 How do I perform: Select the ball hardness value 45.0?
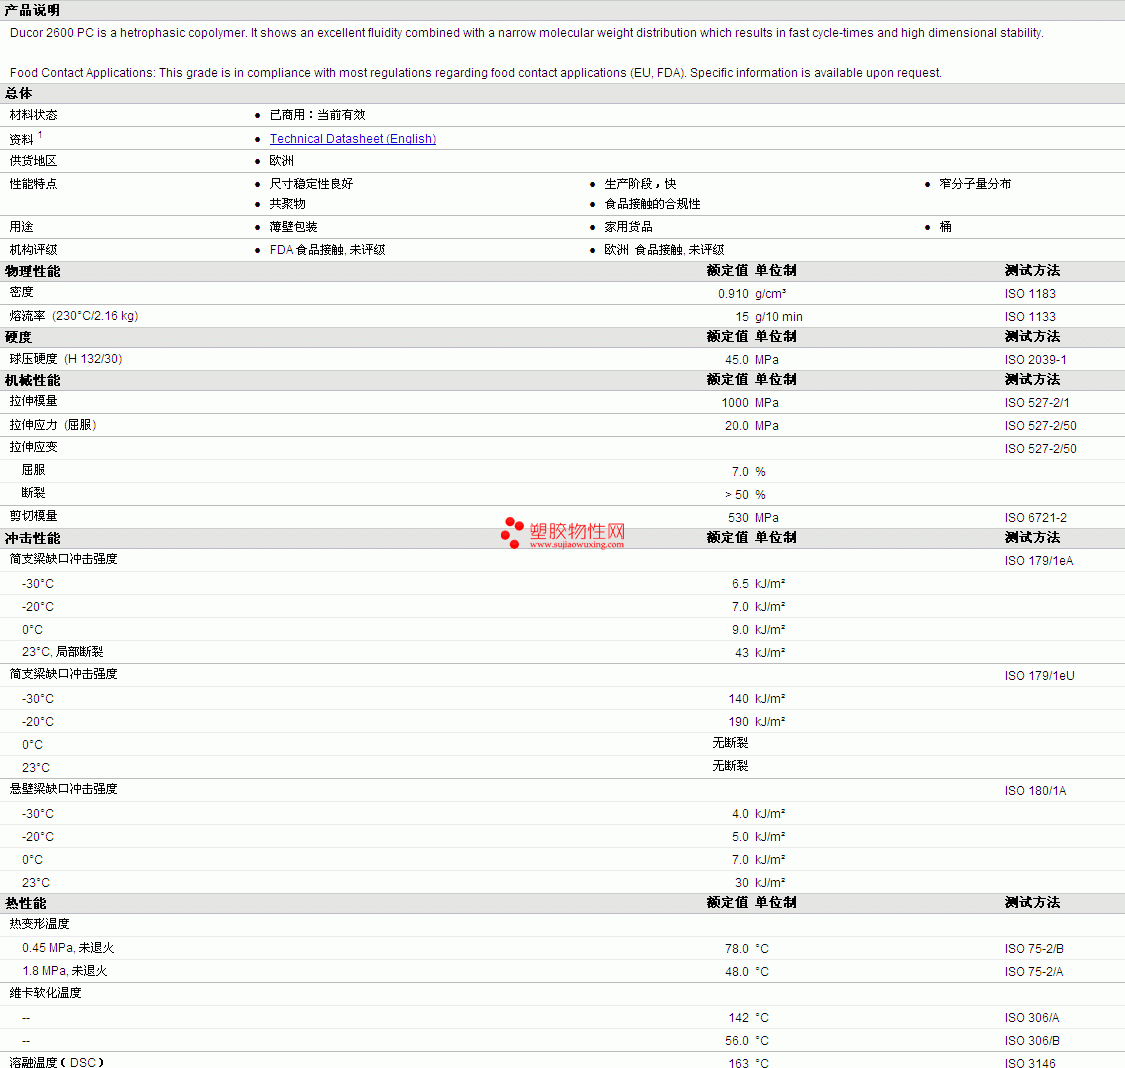click(x=736, y=359)
